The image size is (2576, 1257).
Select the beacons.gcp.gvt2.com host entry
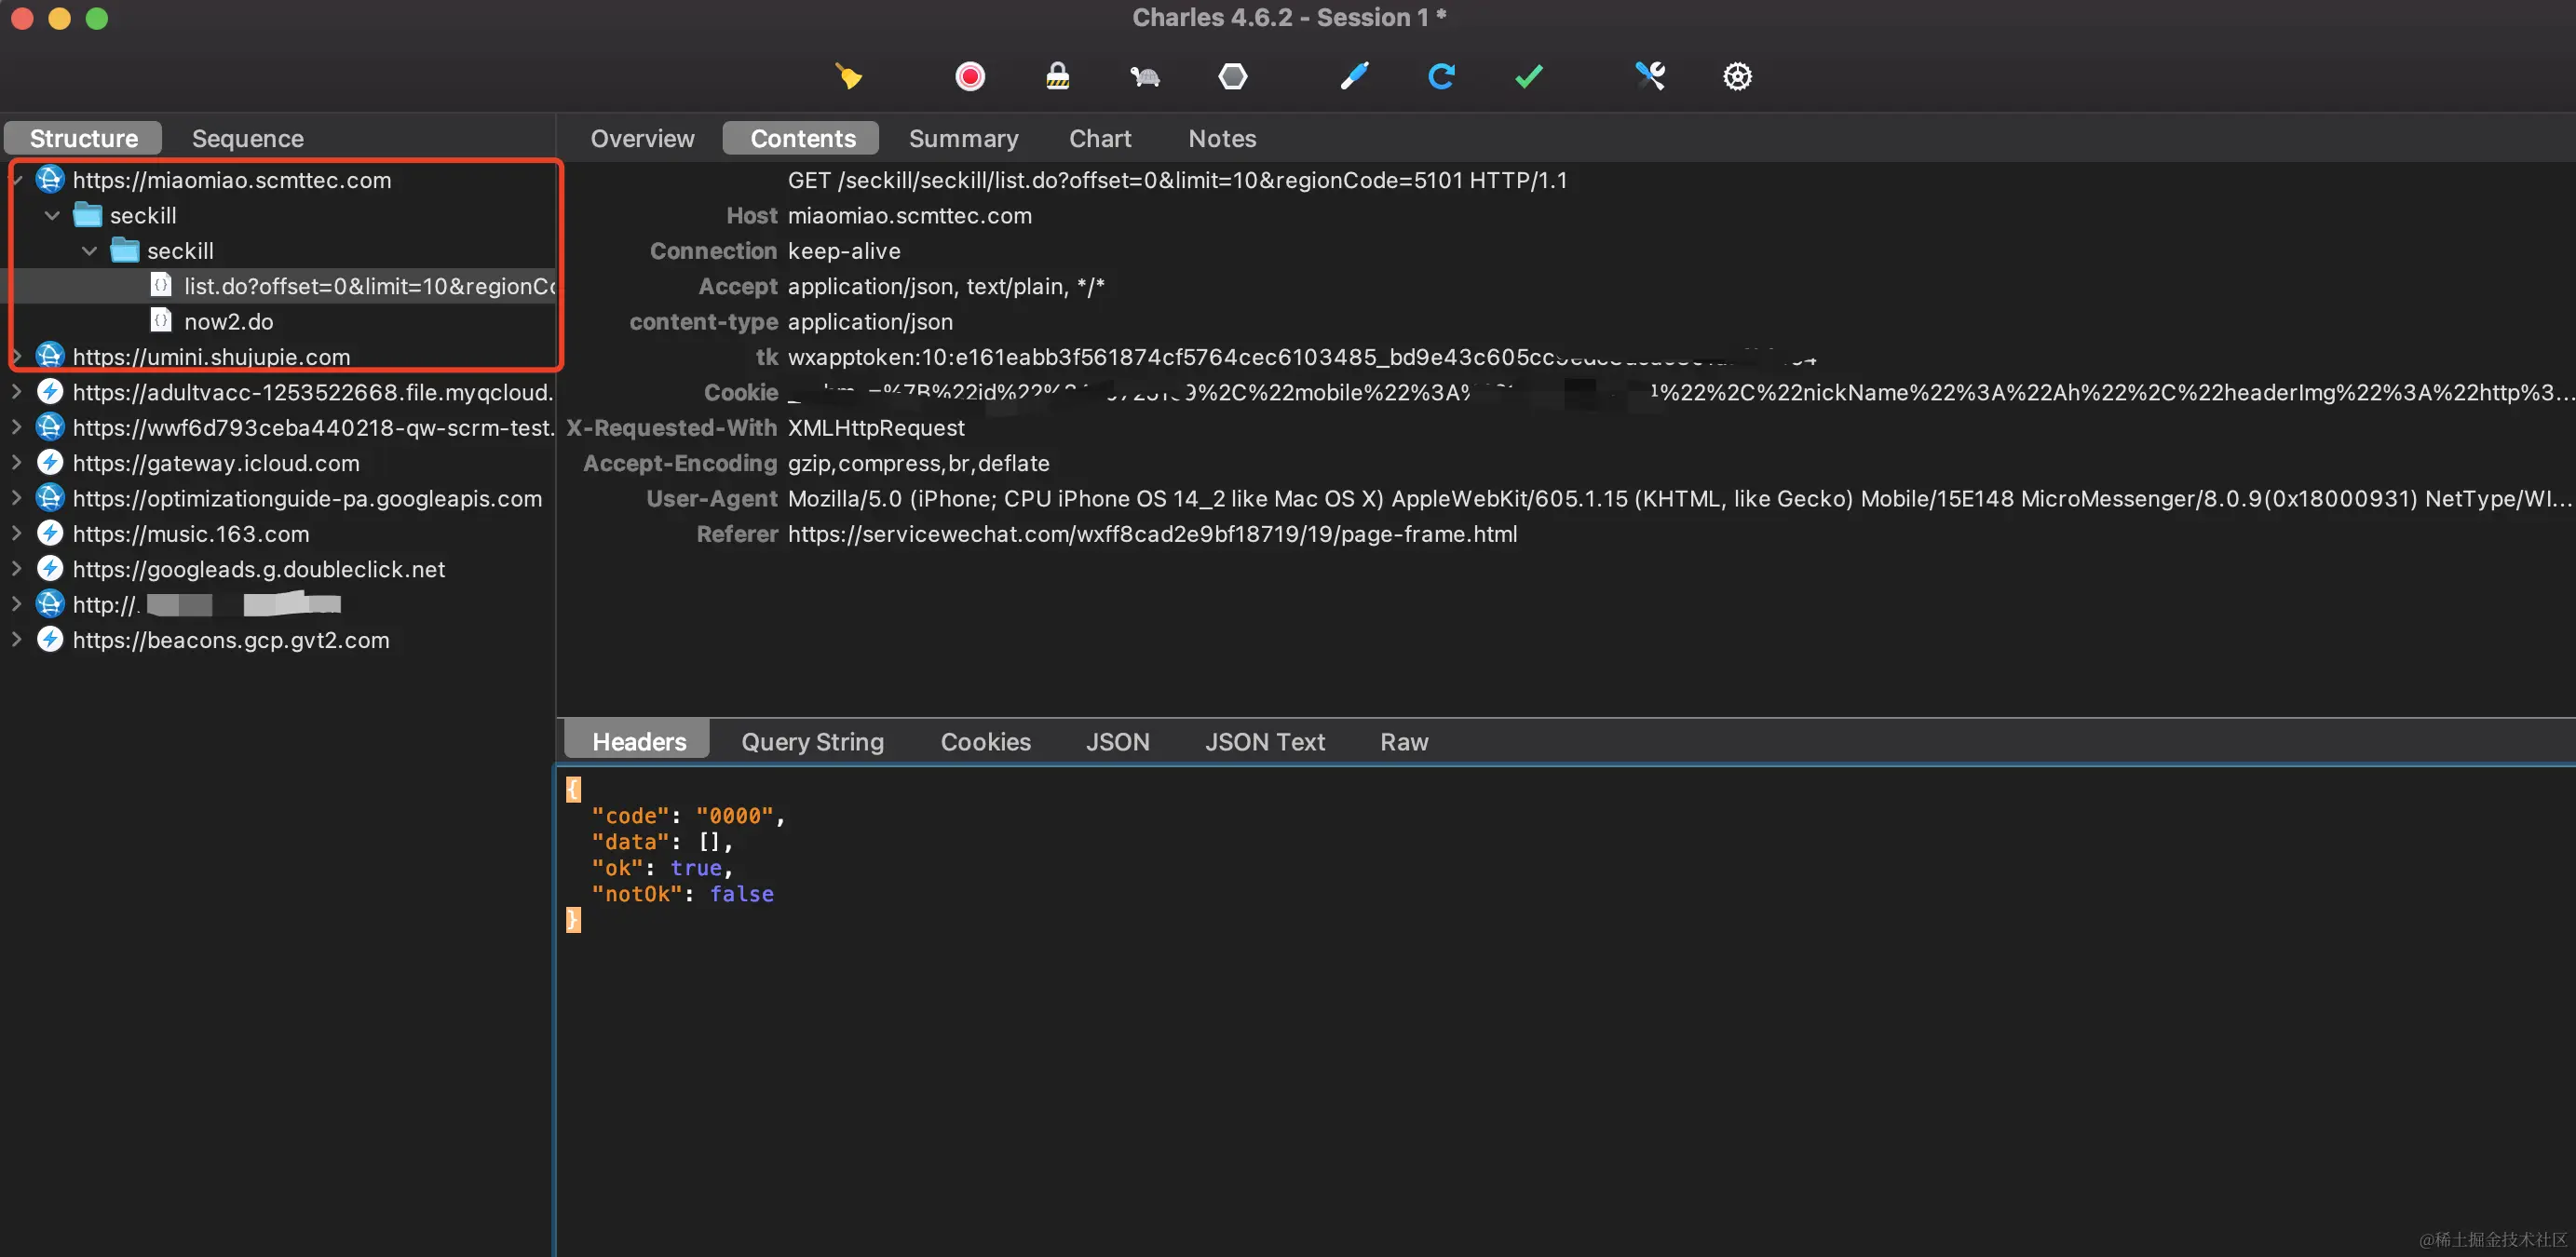point(230,639)
